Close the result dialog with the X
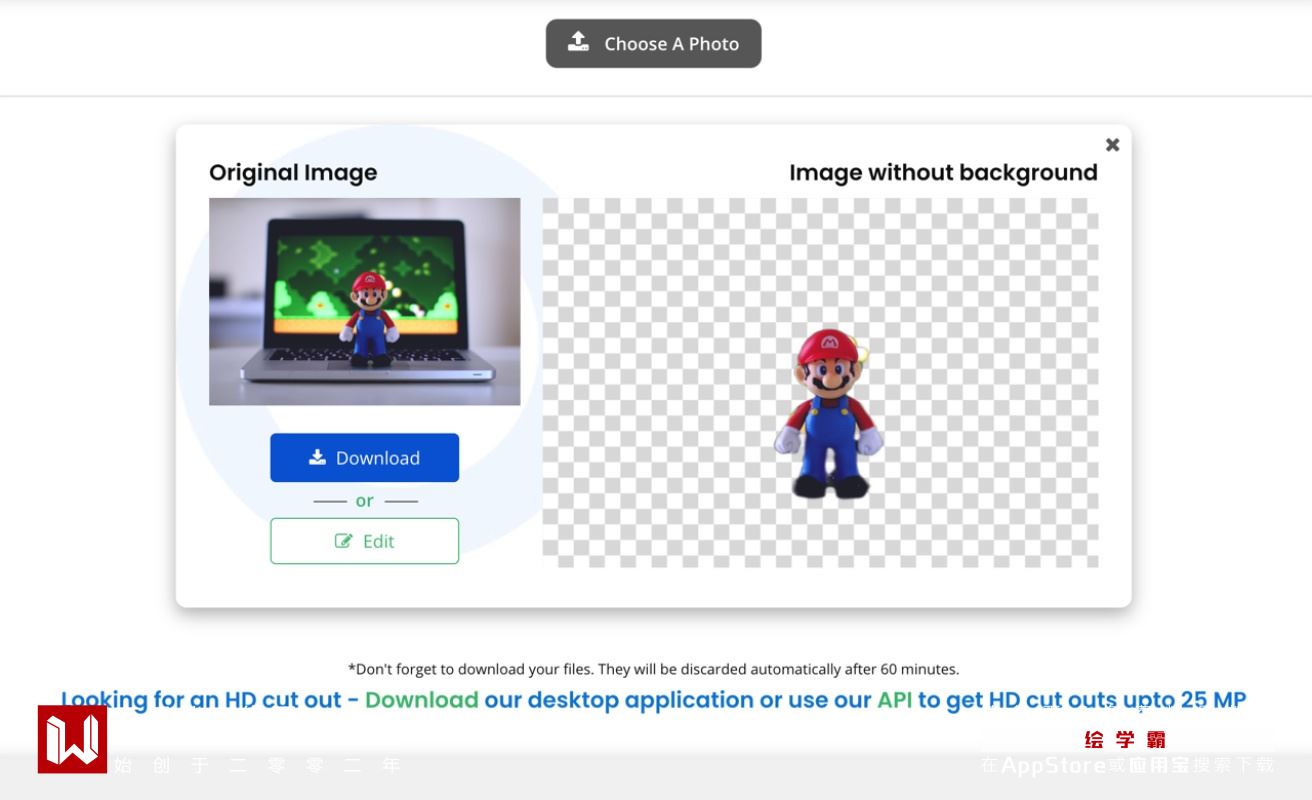The height and width of the screenshot is (800, 1312). point(1112,145)
